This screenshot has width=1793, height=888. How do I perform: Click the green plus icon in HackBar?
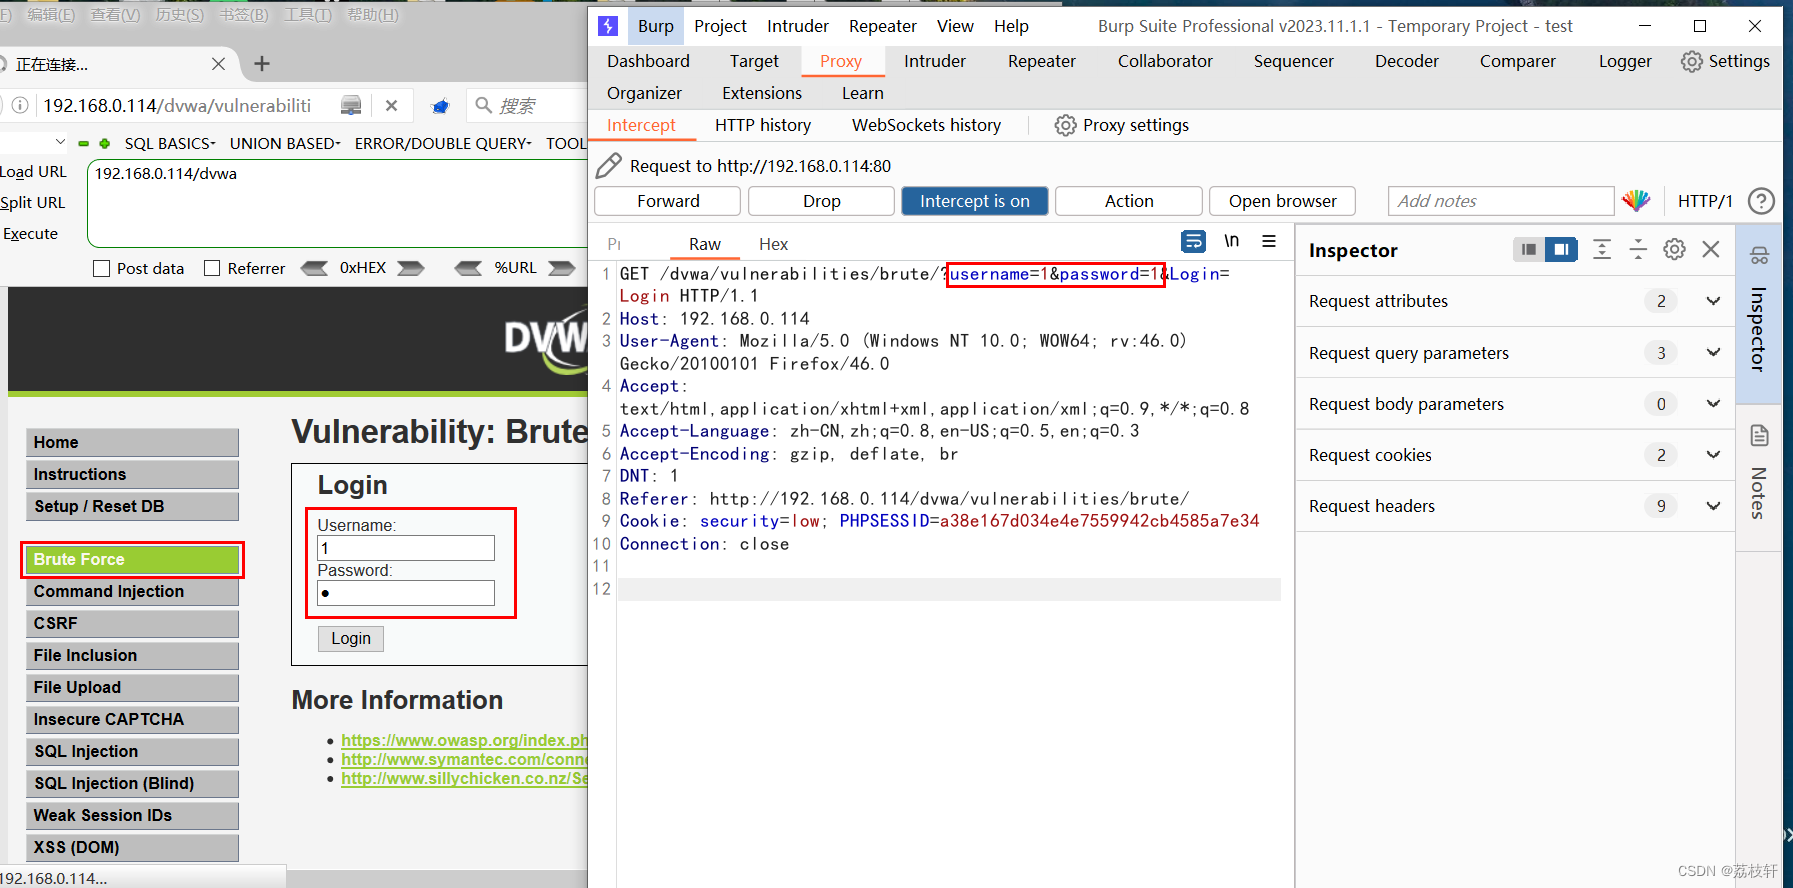point(104,143)
